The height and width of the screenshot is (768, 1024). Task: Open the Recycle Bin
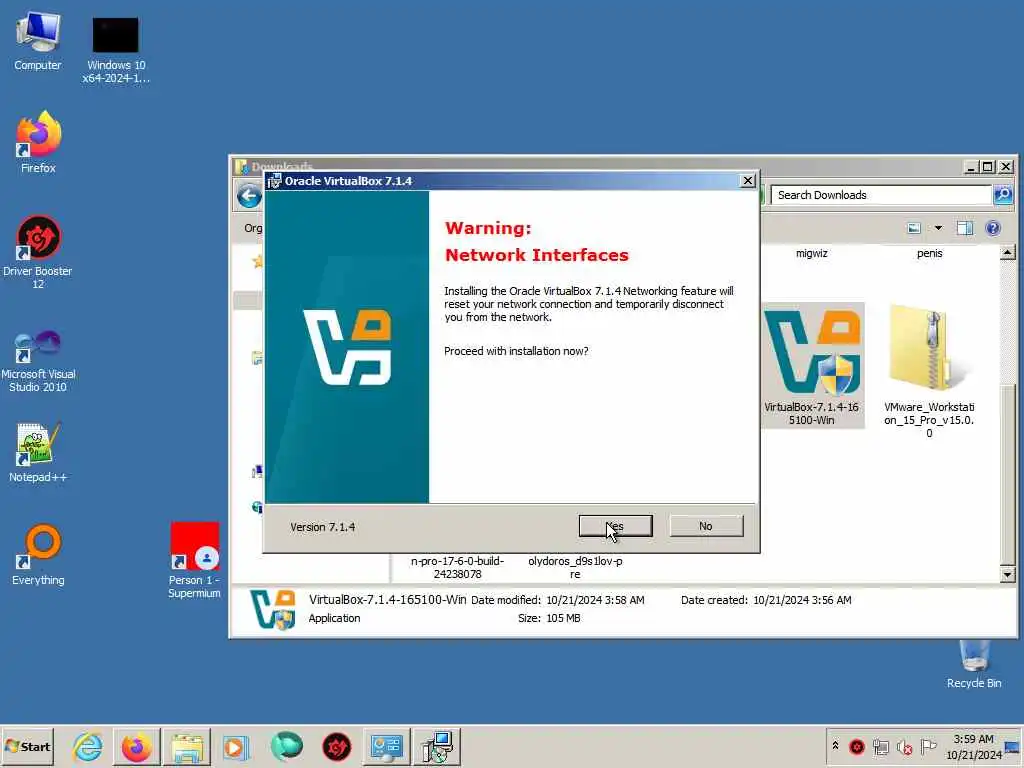pos(974,664)
